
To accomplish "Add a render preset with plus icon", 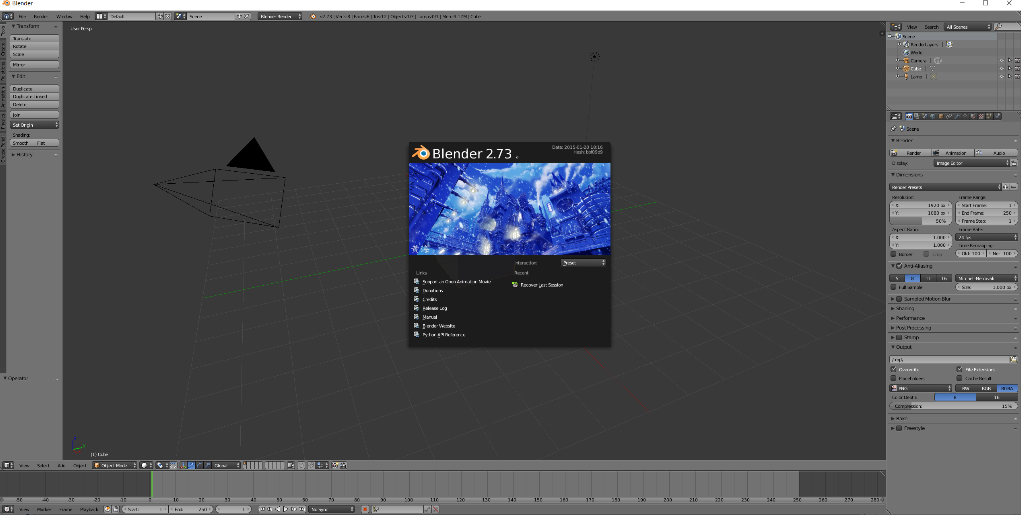I will (x=1005, y=187).
